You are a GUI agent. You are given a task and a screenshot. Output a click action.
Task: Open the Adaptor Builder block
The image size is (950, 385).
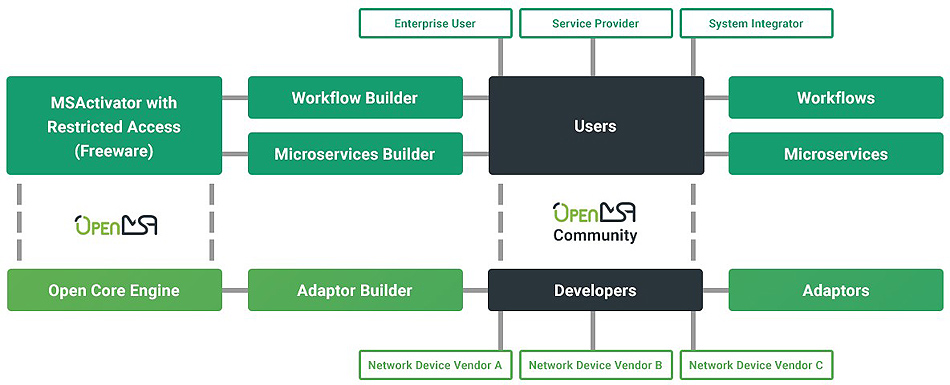click(x=355, y=290)
